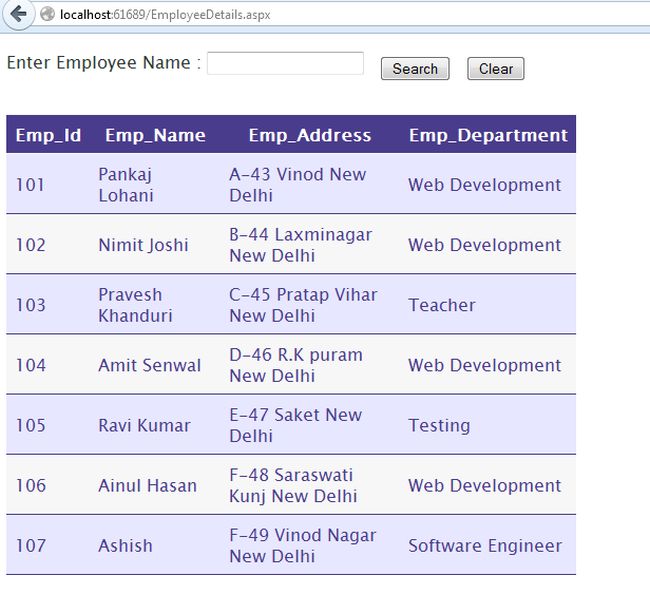Click the Clear button

(x=496, y=69)
